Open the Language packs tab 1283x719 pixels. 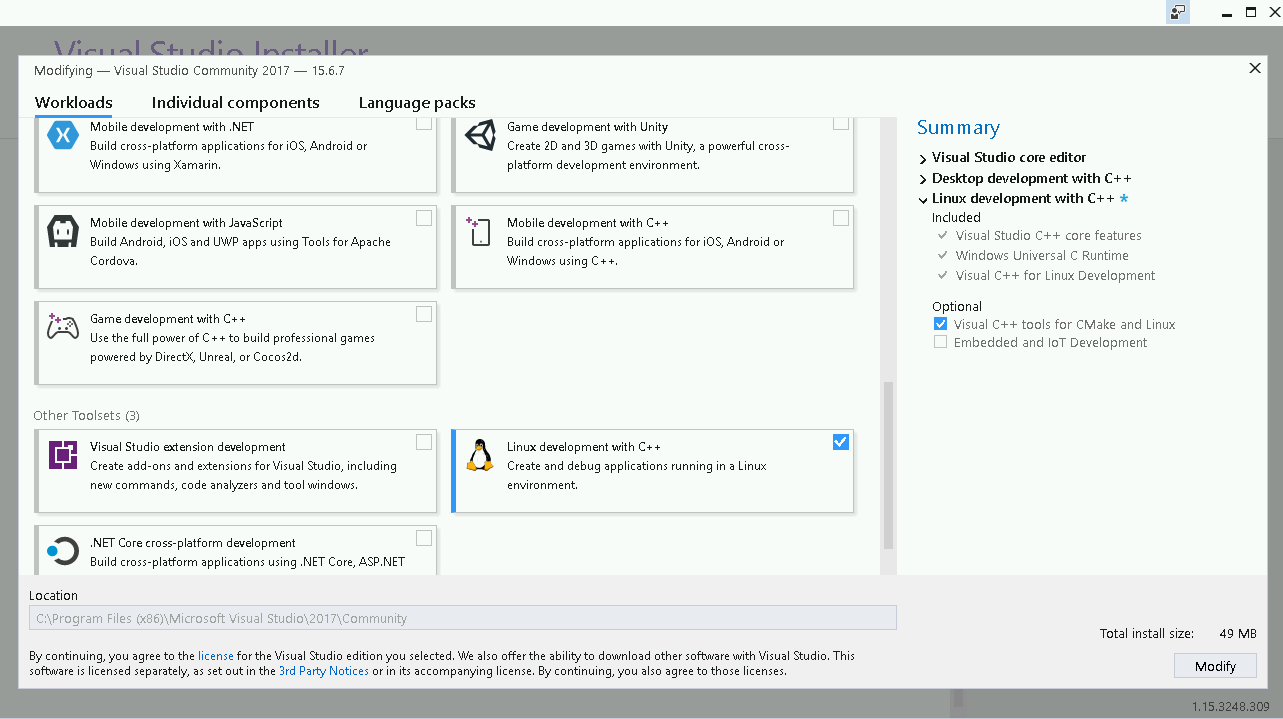[x=417, y=103]
